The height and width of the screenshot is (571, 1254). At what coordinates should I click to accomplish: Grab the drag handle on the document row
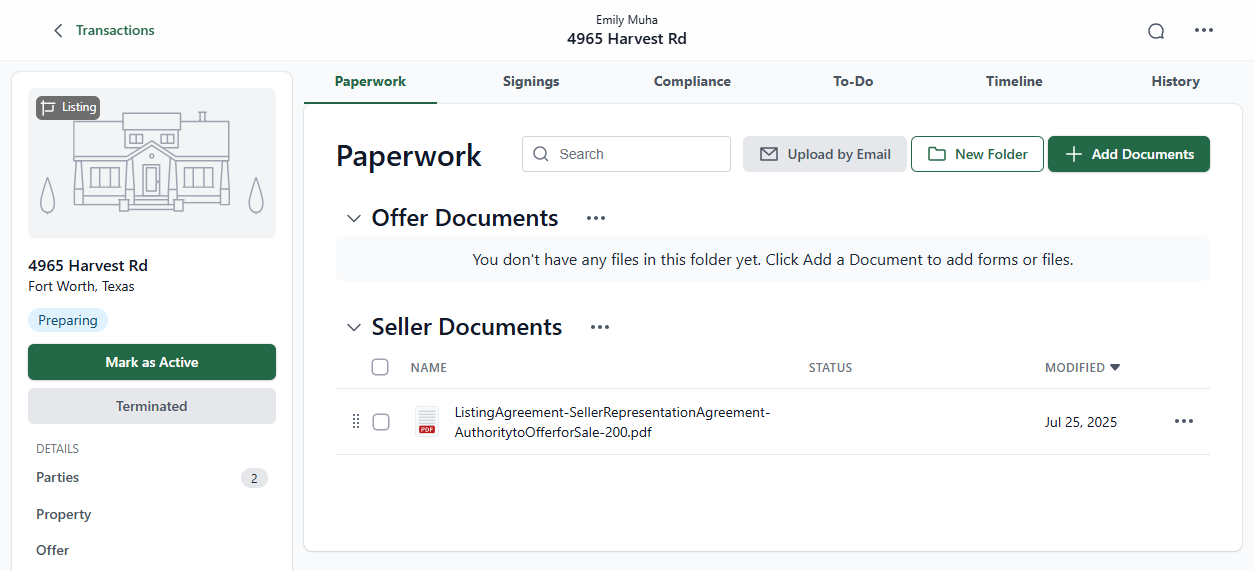[356, 422]
